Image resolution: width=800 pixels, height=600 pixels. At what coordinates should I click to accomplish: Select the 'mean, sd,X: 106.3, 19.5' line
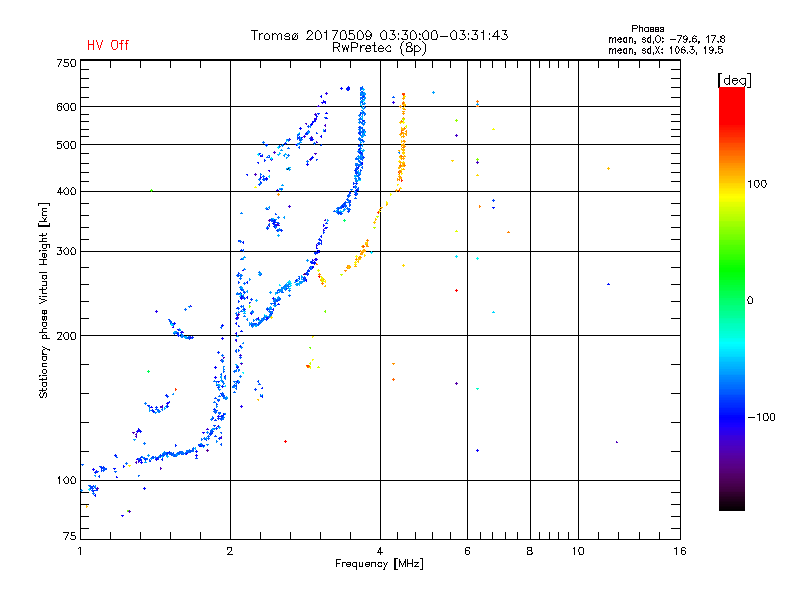coord(665,50)
